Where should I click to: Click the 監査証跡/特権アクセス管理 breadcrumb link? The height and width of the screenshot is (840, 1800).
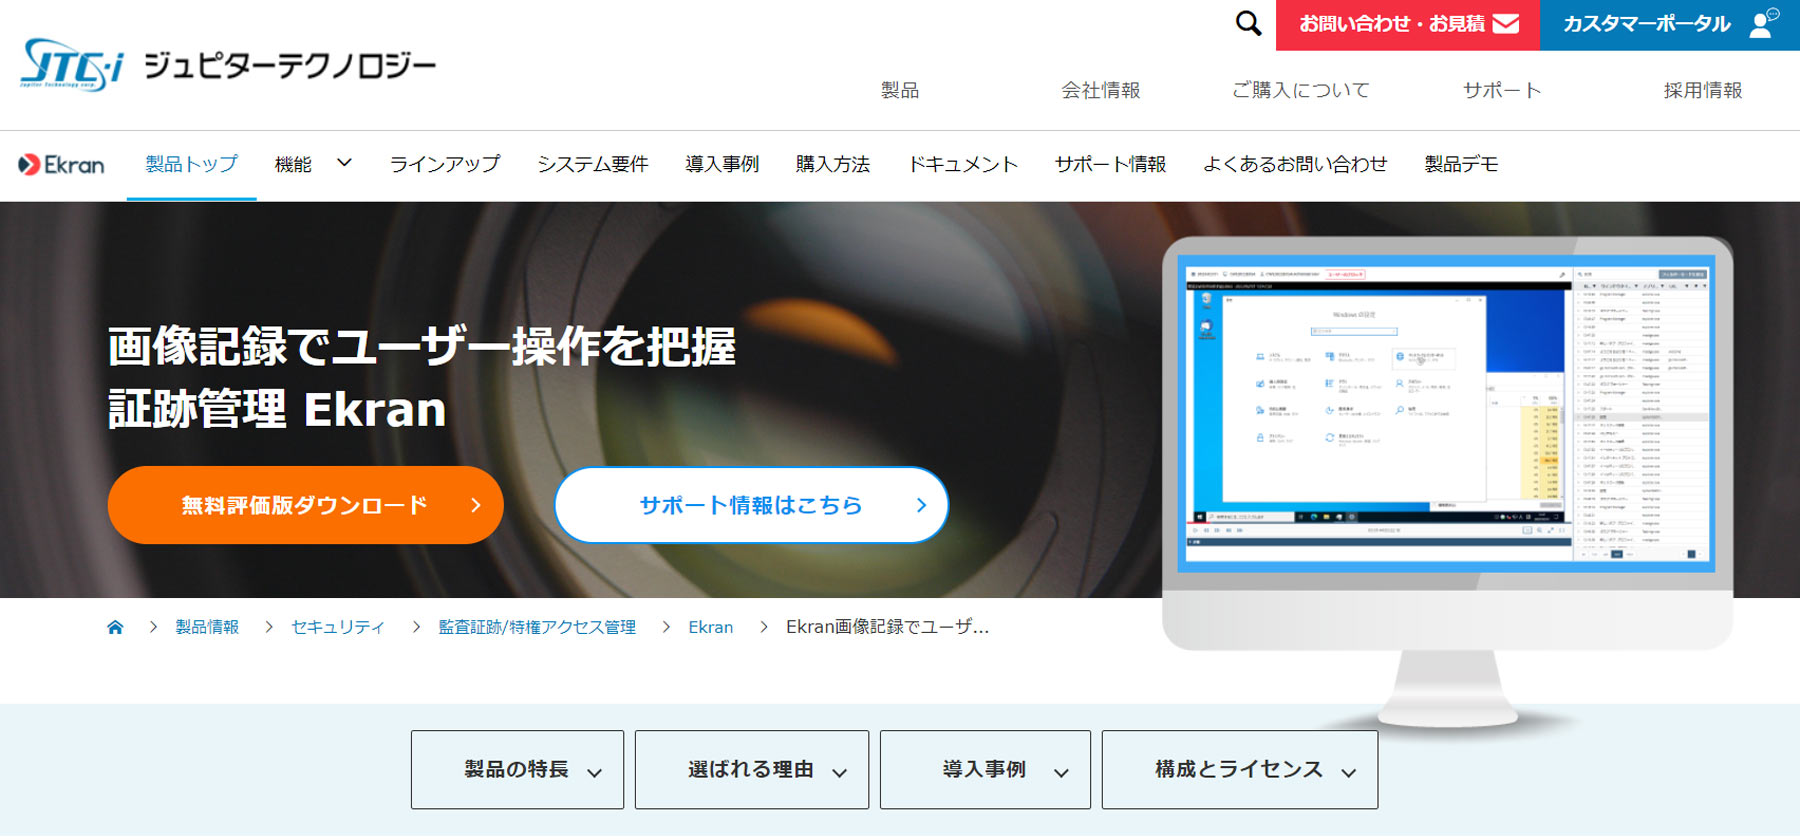click(x=537, y=627)
